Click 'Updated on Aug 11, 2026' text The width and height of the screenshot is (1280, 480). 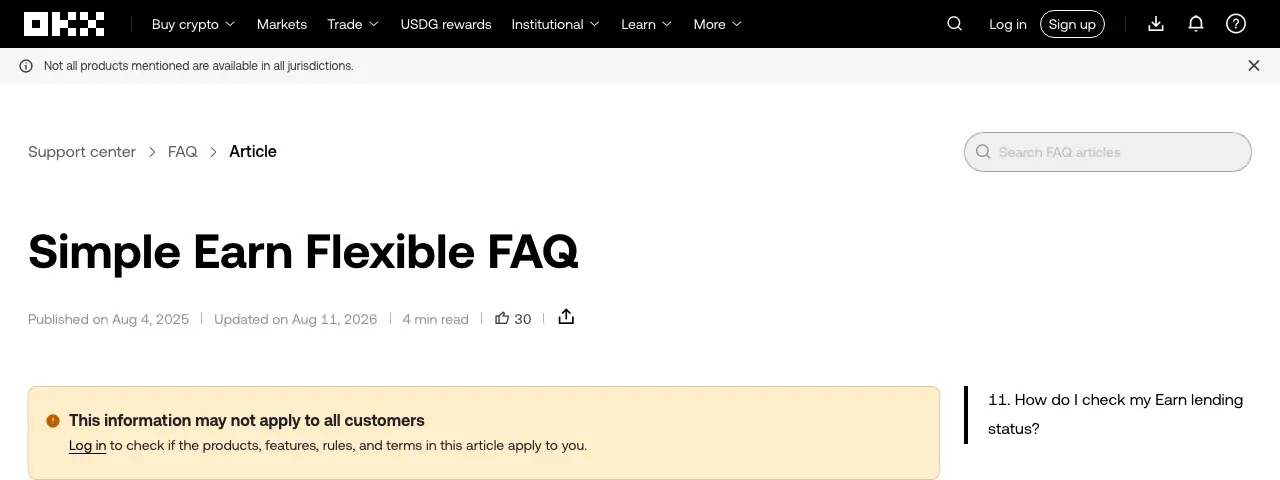click(x=296, y=319)
